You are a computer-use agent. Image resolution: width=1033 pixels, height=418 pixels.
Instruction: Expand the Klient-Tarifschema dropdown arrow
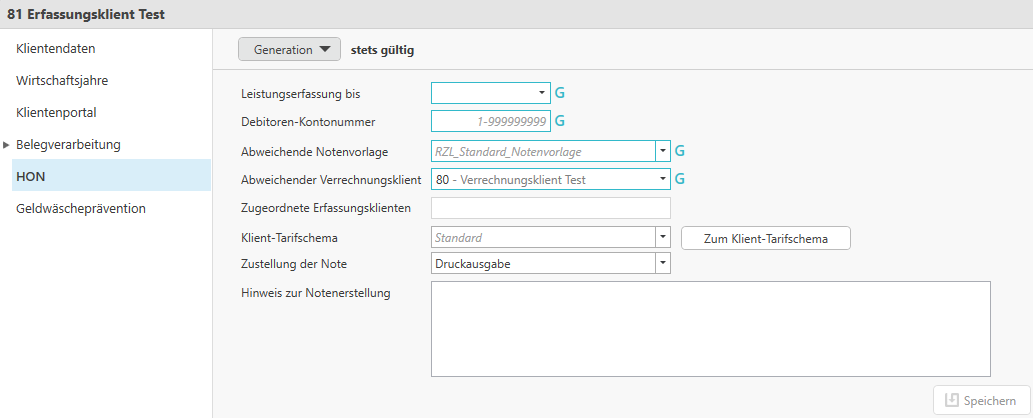click(661, 238)
